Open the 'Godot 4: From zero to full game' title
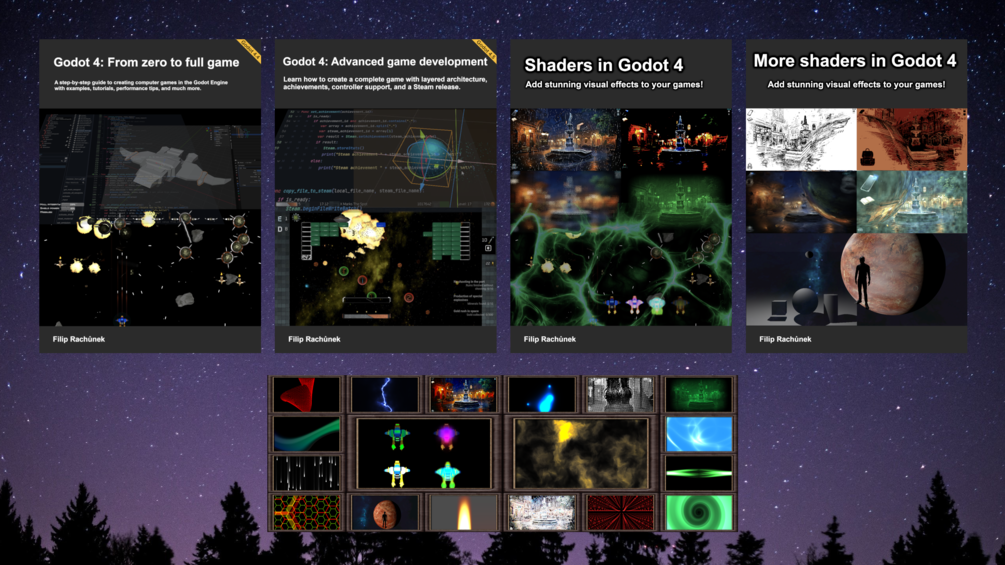This screenshot has width=1005, height=565. point(146,62)
